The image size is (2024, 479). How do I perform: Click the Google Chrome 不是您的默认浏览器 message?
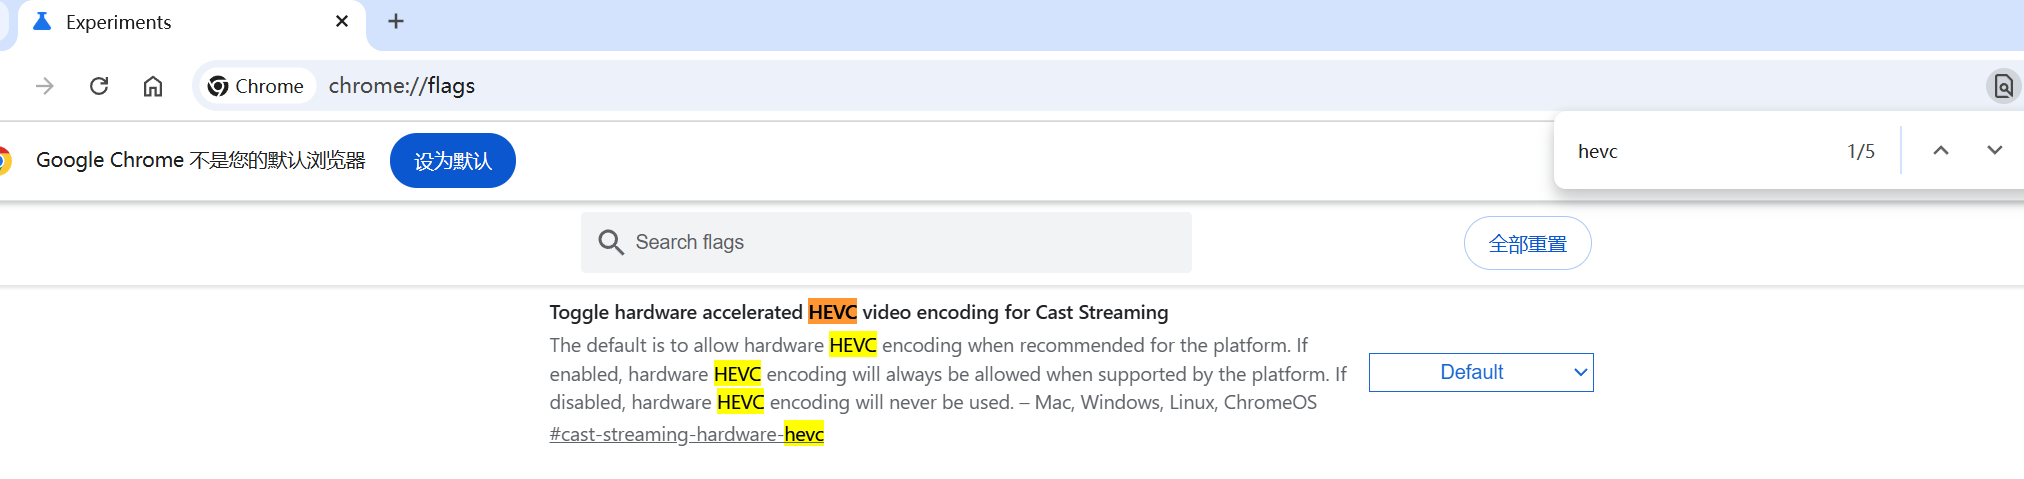(x=201, y=160)
